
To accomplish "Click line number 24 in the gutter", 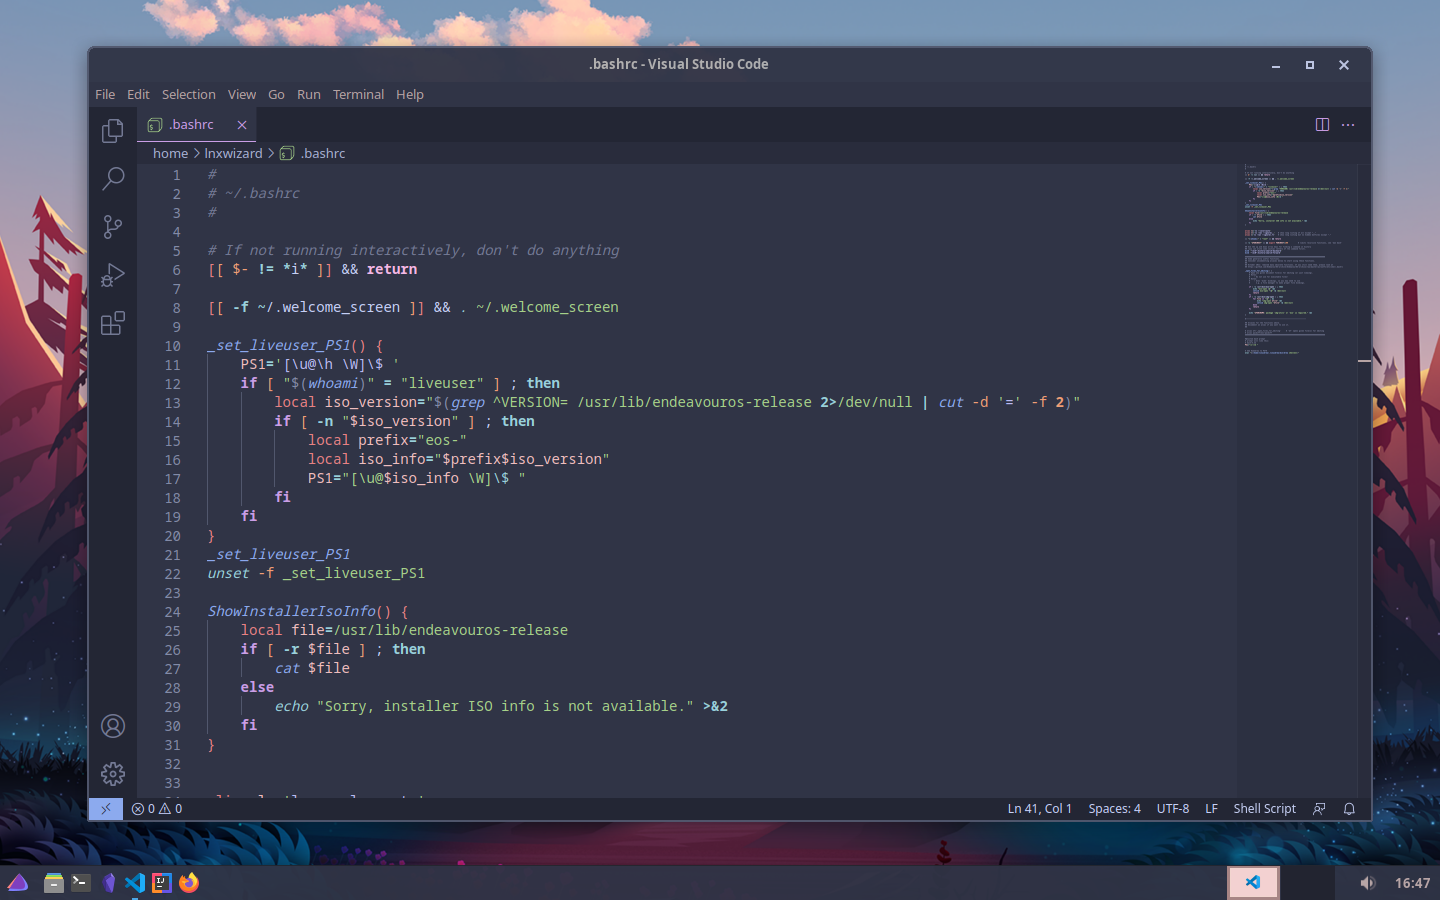I will point(173,612).
